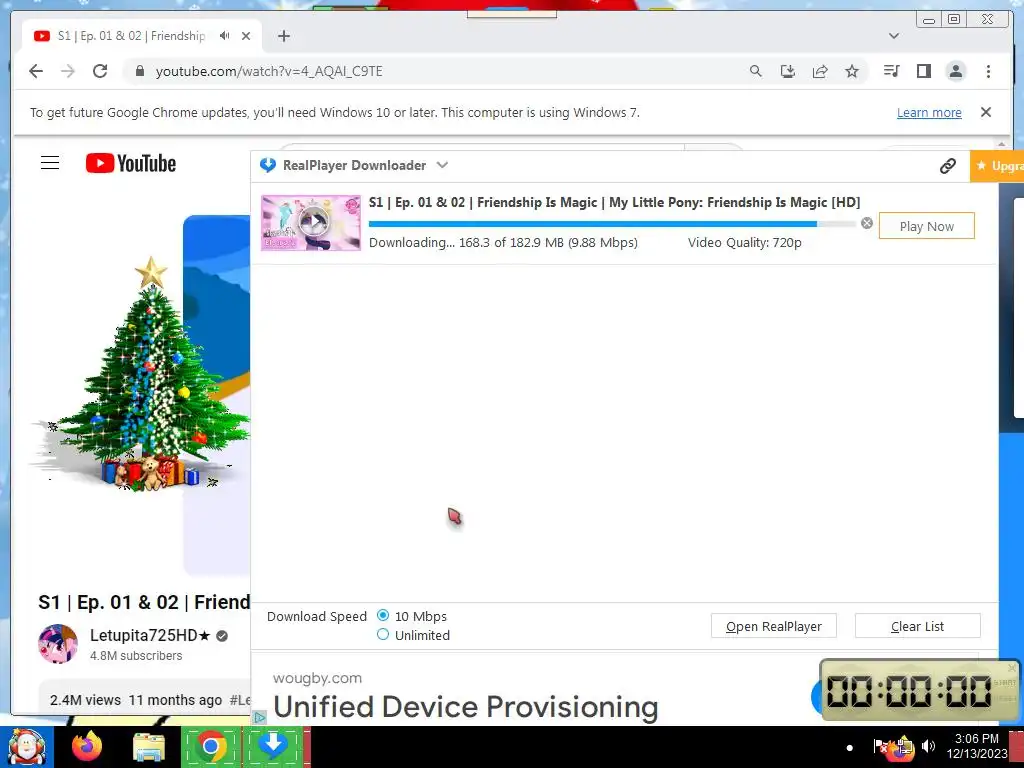Open the taskbar clock and date
The image size is (1024, 768).
tap(976, 746)
